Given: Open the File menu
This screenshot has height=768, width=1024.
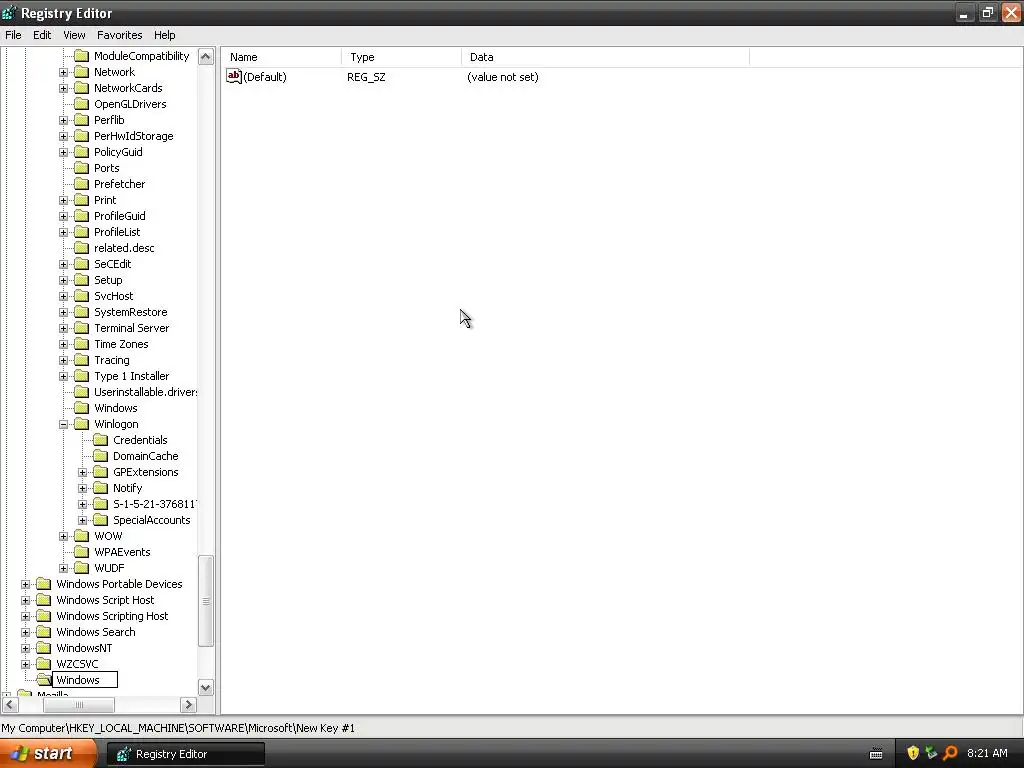Looking at the screenshot, I should (13, 35).
